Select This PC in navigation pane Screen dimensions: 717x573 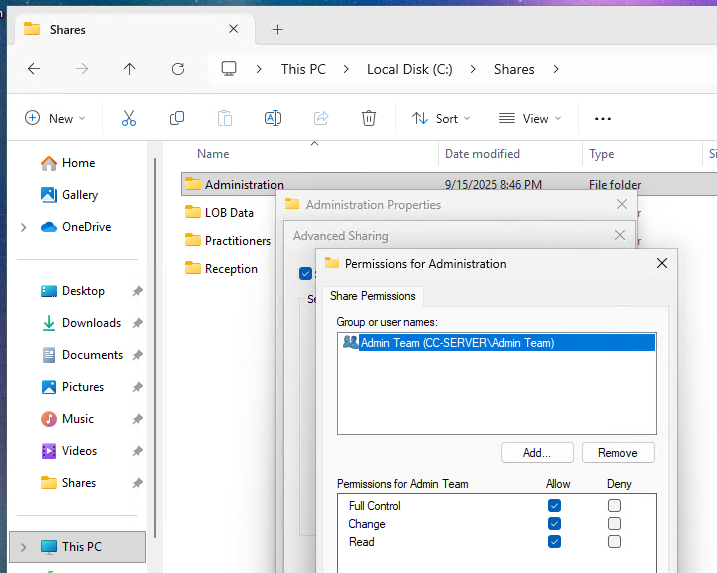[77, 547]
